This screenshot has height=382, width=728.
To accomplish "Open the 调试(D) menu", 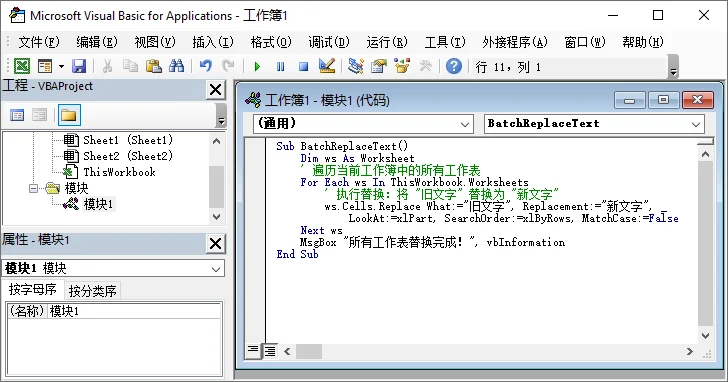I will click(329, 42).
